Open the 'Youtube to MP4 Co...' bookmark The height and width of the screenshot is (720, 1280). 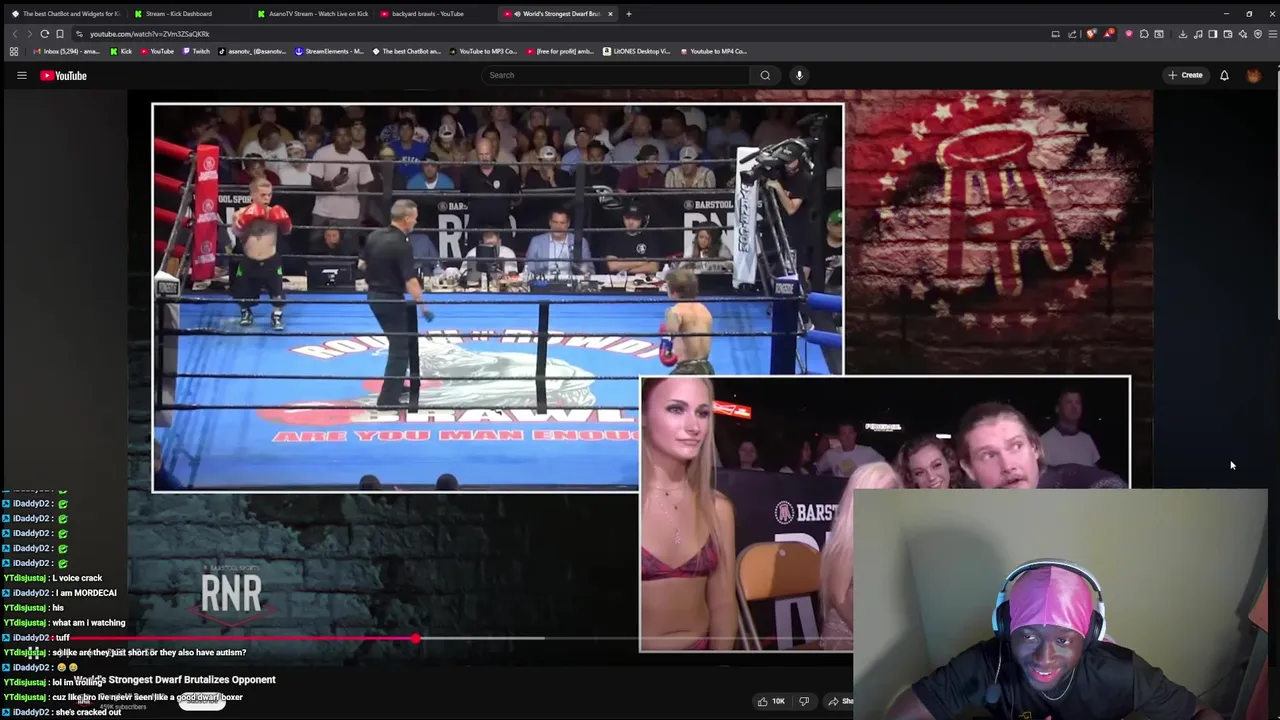(714, 51)
